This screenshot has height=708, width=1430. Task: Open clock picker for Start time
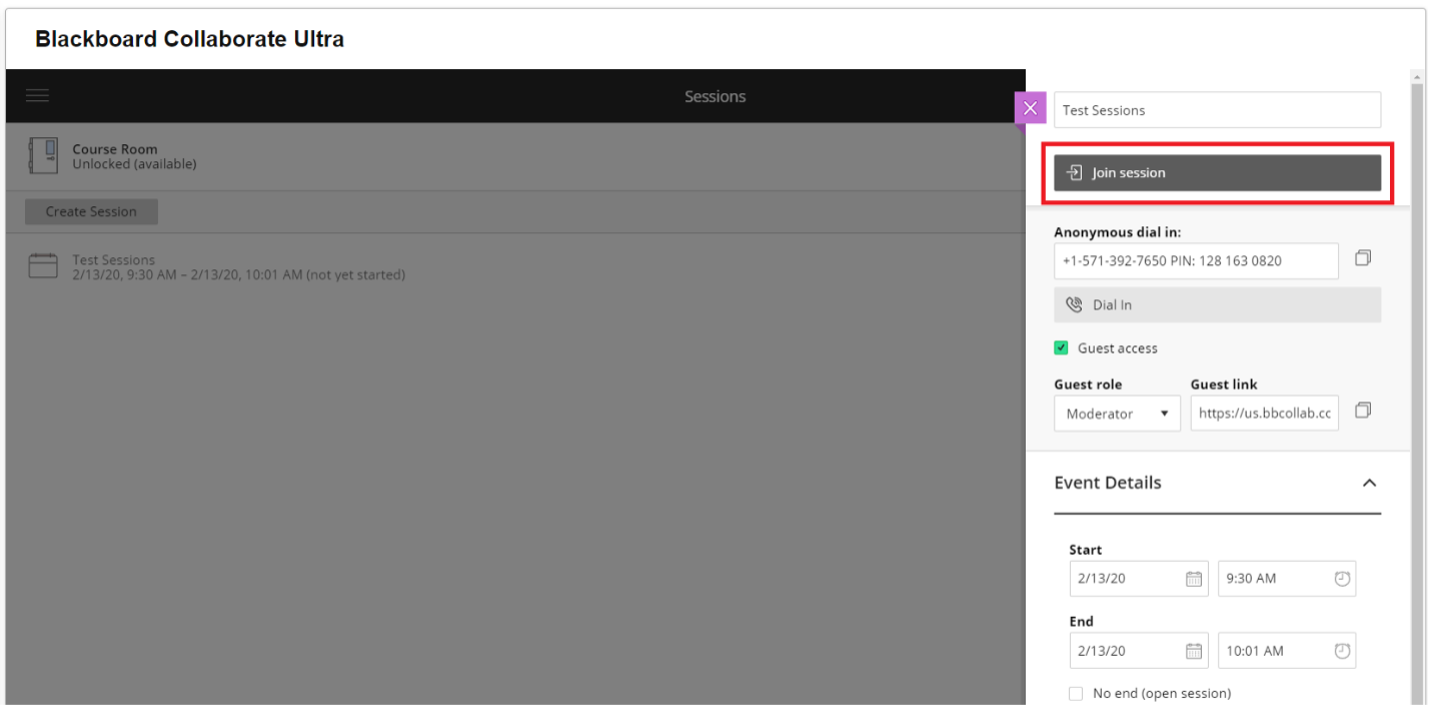1342,578
